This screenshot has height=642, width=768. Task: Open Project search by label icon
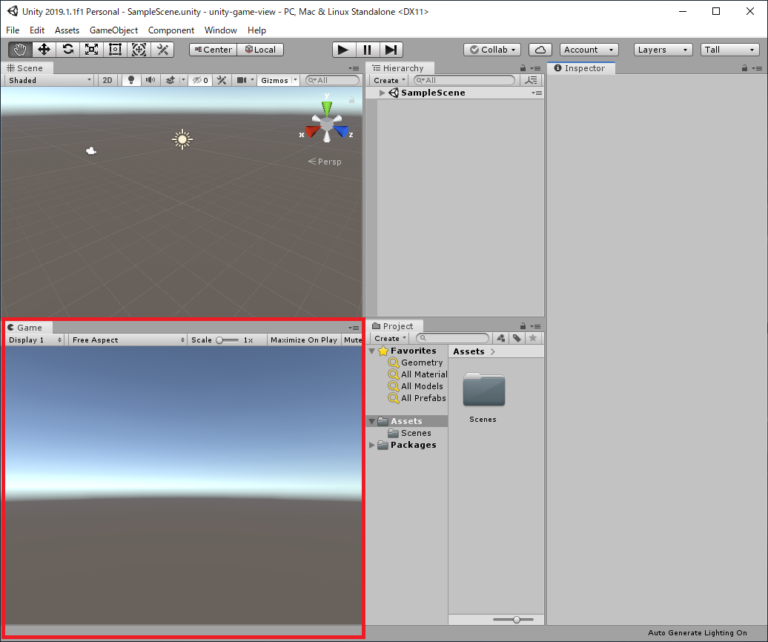pos(517,338)
